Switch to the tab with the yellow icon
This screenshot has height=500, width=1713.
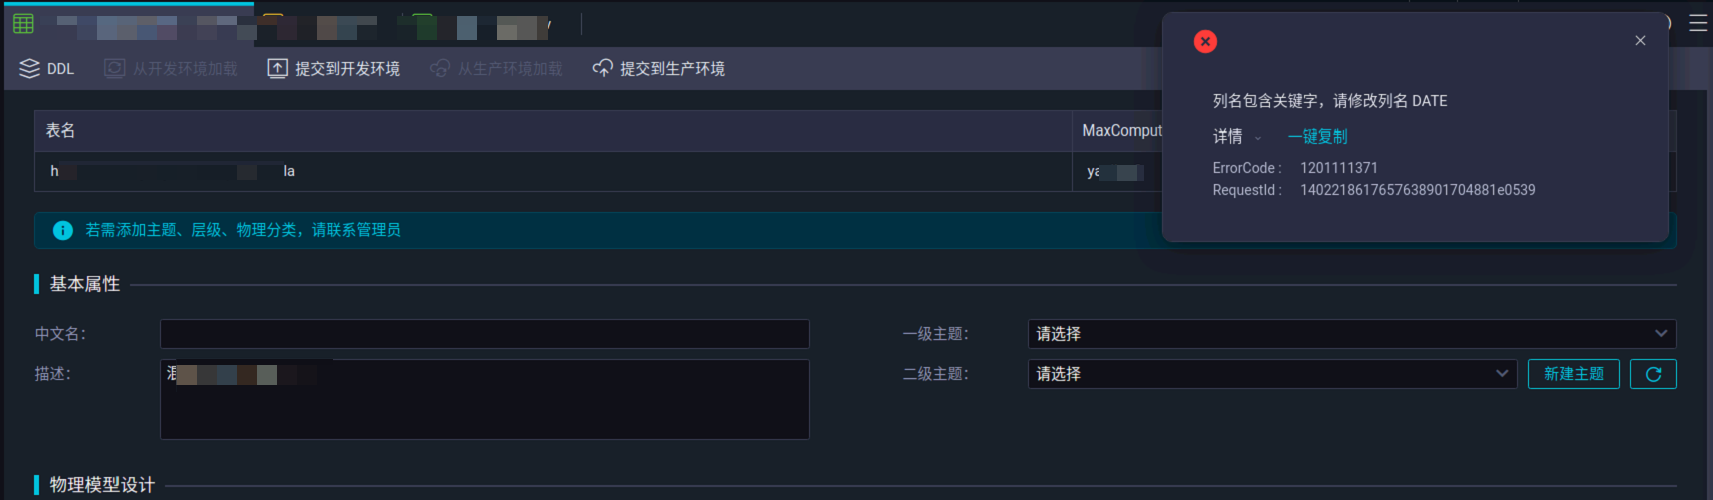tap(273, 22)
